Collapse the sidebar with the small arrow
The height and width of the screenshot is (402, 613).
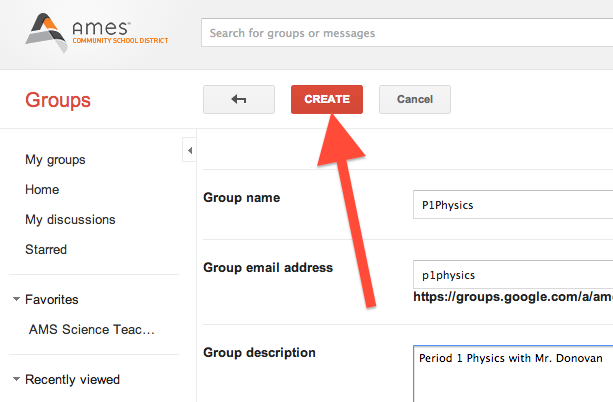point(189,151)
